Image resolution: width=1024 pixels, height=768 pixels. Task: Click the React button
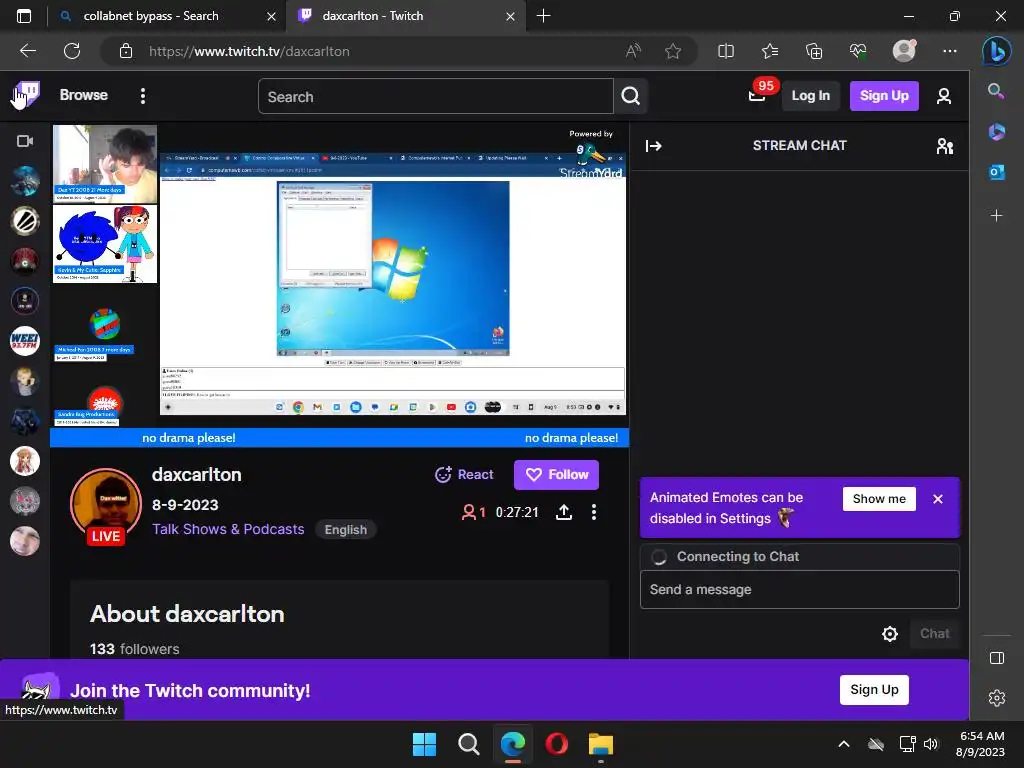click(464, 475)
